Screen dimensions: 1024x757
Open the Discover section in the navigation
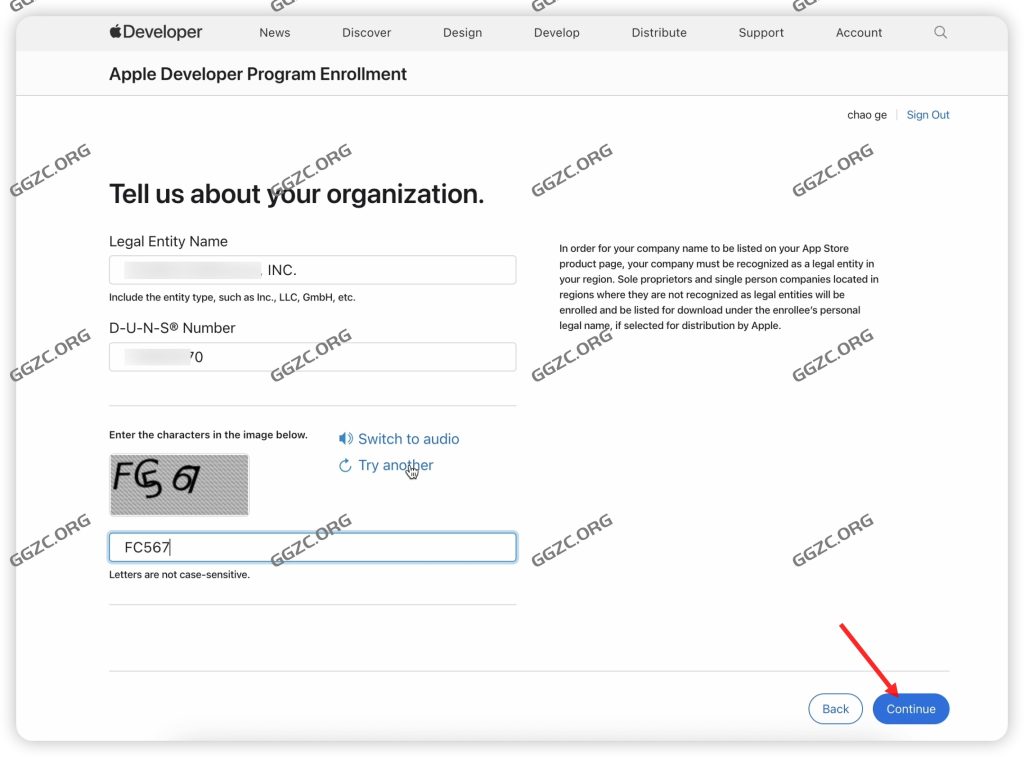pos(366,32)
